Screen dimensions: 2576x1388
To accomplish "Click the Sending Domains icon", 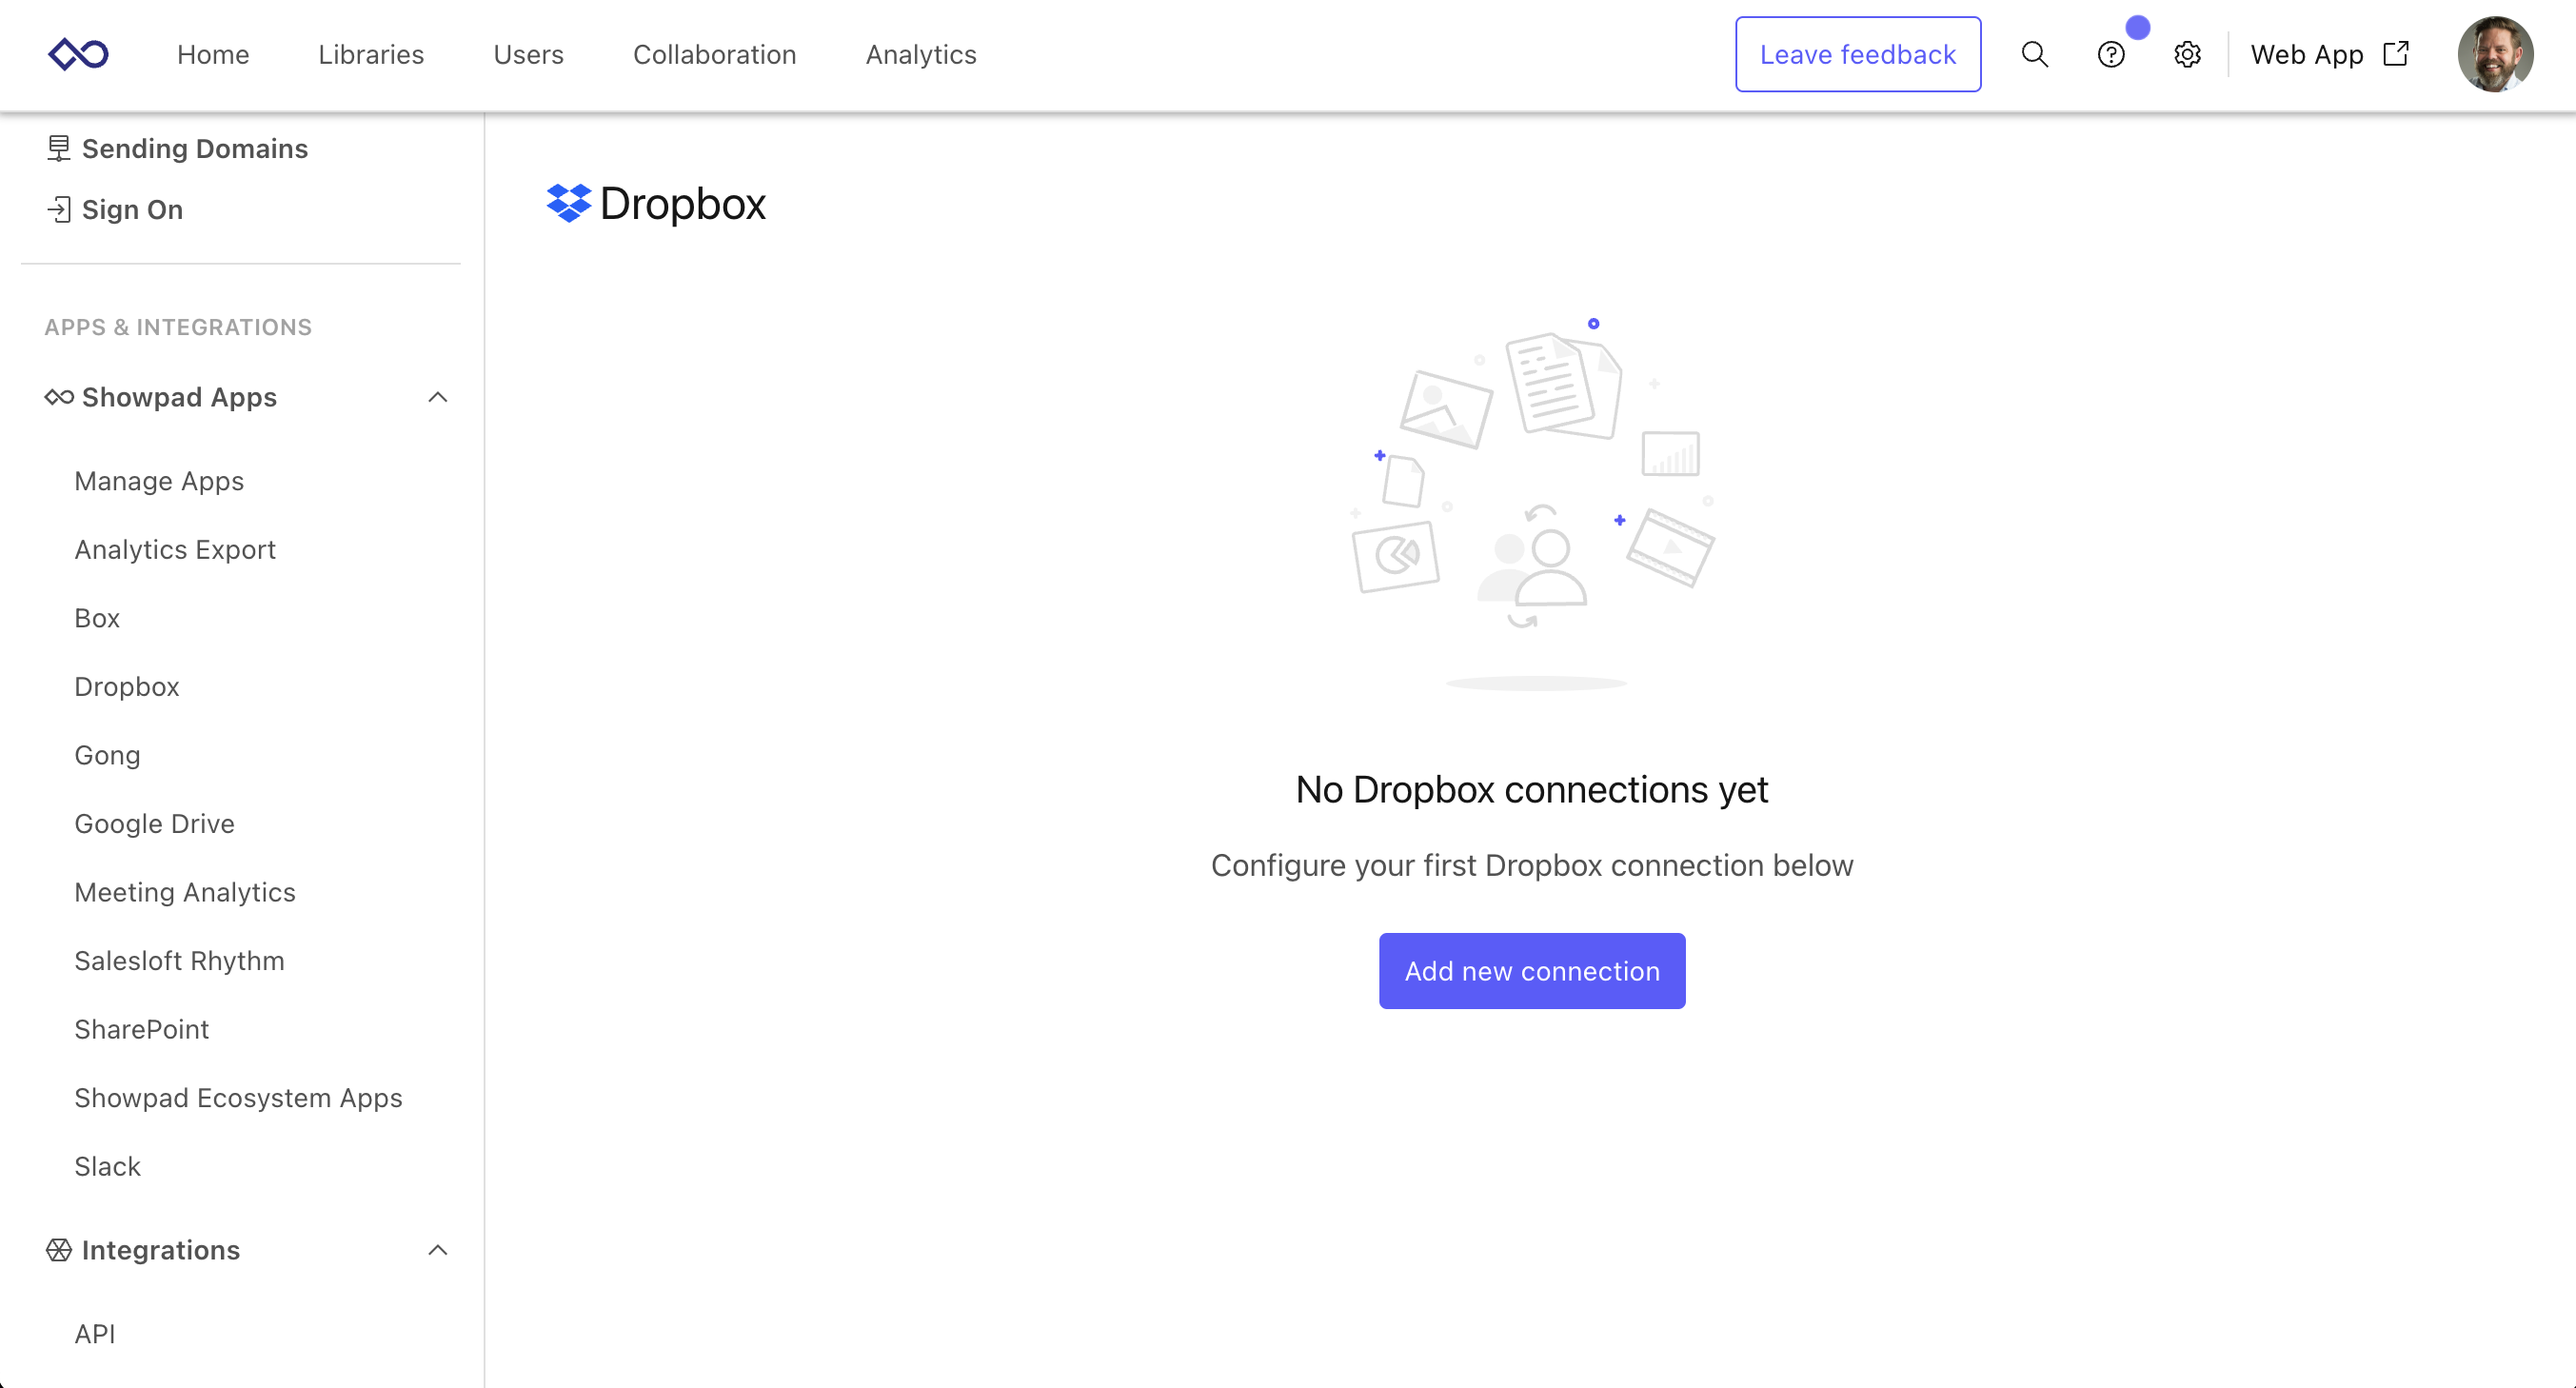I will click(x=59, y=148).
